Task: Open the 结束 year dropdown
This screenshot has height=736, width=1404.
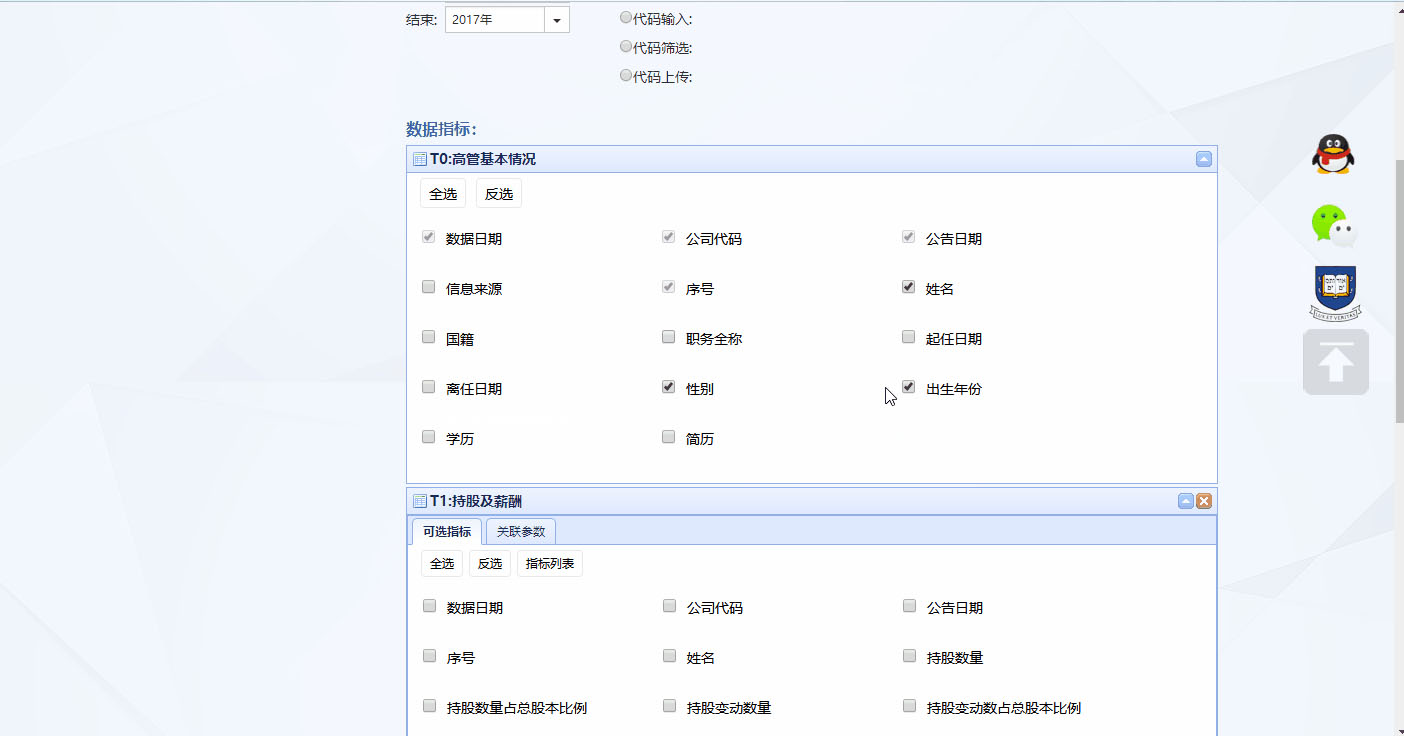Action: coord(557,20)
